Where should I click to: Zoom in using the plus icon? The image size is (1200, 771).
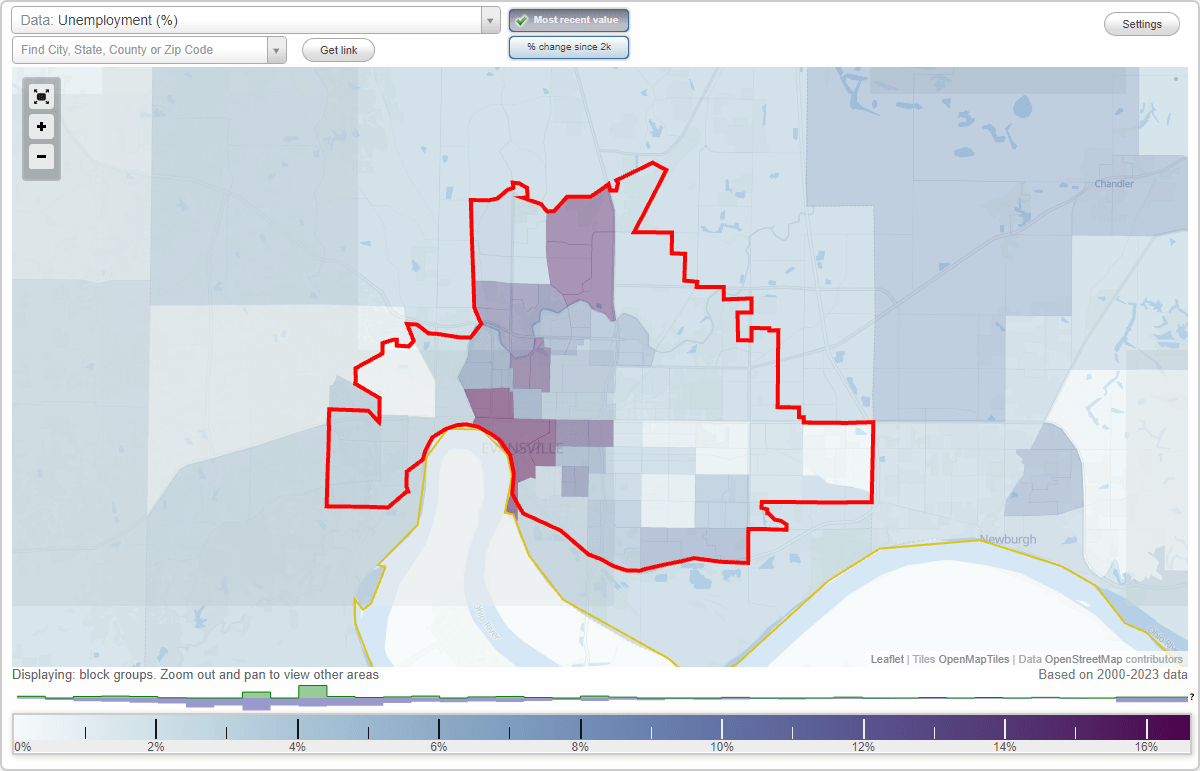tap(41, 127)
